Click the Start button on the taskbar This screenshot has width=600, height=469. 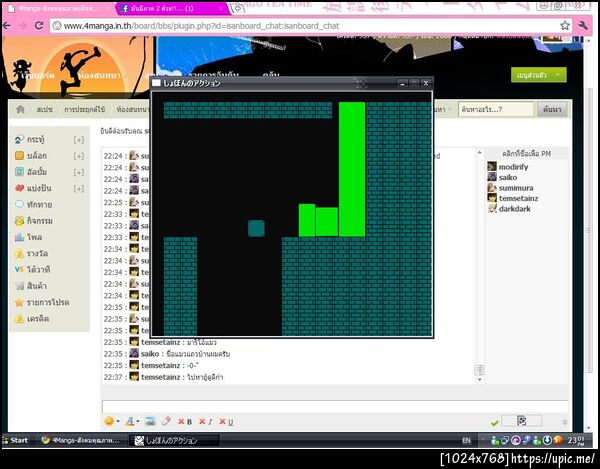tap(15, 440)
